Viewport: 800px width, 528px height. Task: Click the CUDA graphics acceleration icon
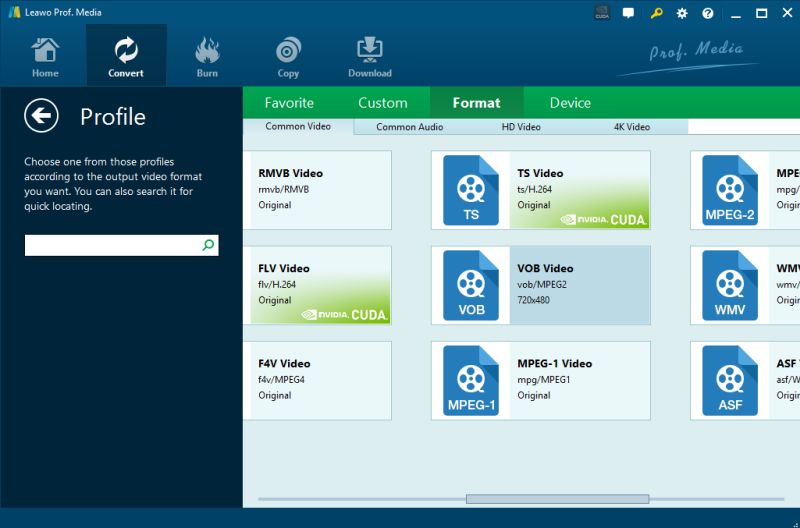602,13
